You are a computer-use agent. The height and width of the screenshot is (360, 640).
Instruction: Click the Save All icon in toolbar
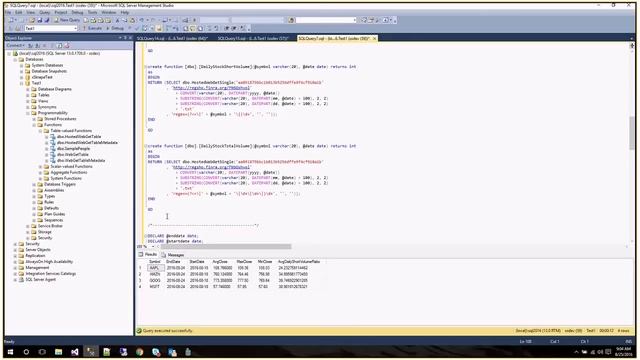(47, 20)
